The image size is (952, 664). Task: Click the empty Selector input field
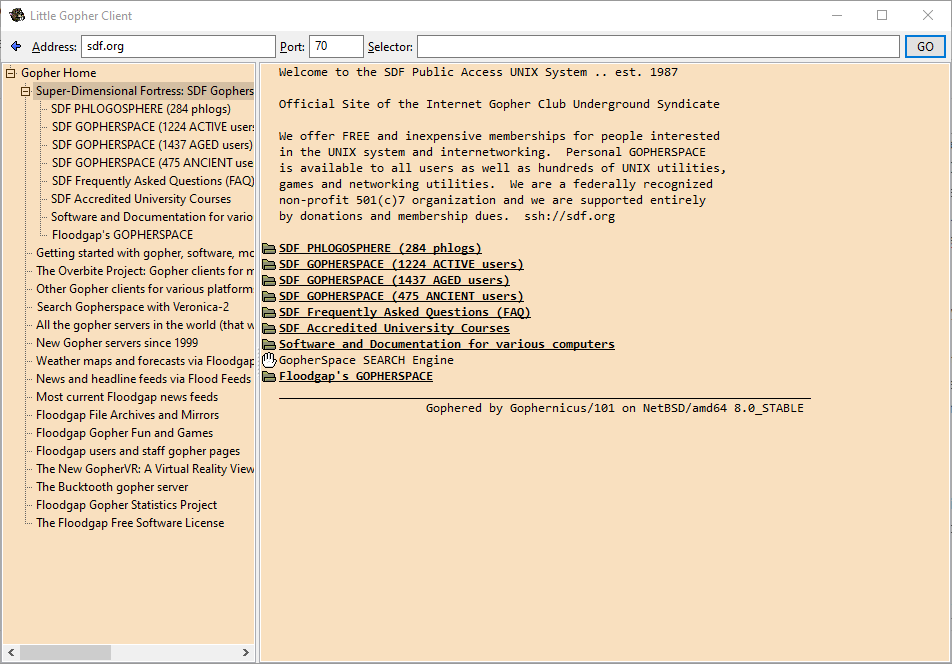point(657,47)
